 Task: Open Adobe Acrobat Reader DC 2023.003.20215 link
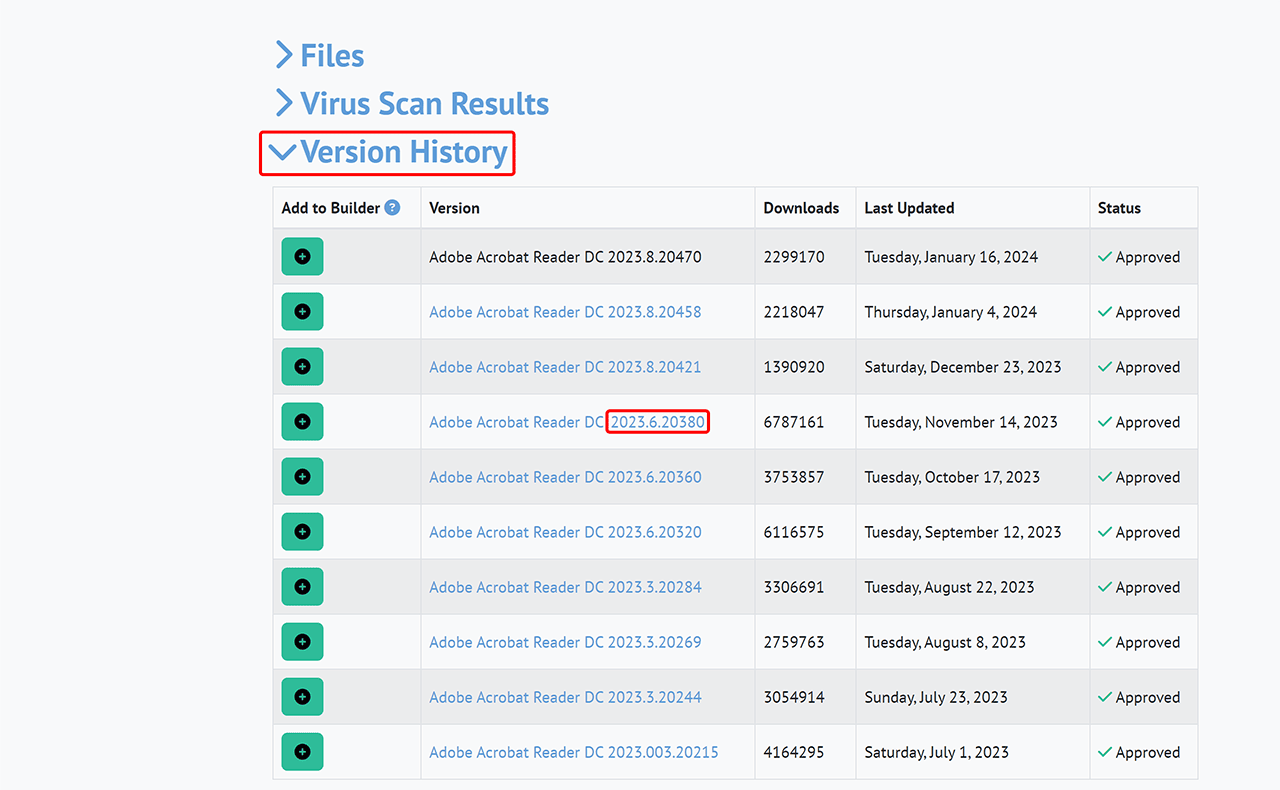[x=573, y=752]
